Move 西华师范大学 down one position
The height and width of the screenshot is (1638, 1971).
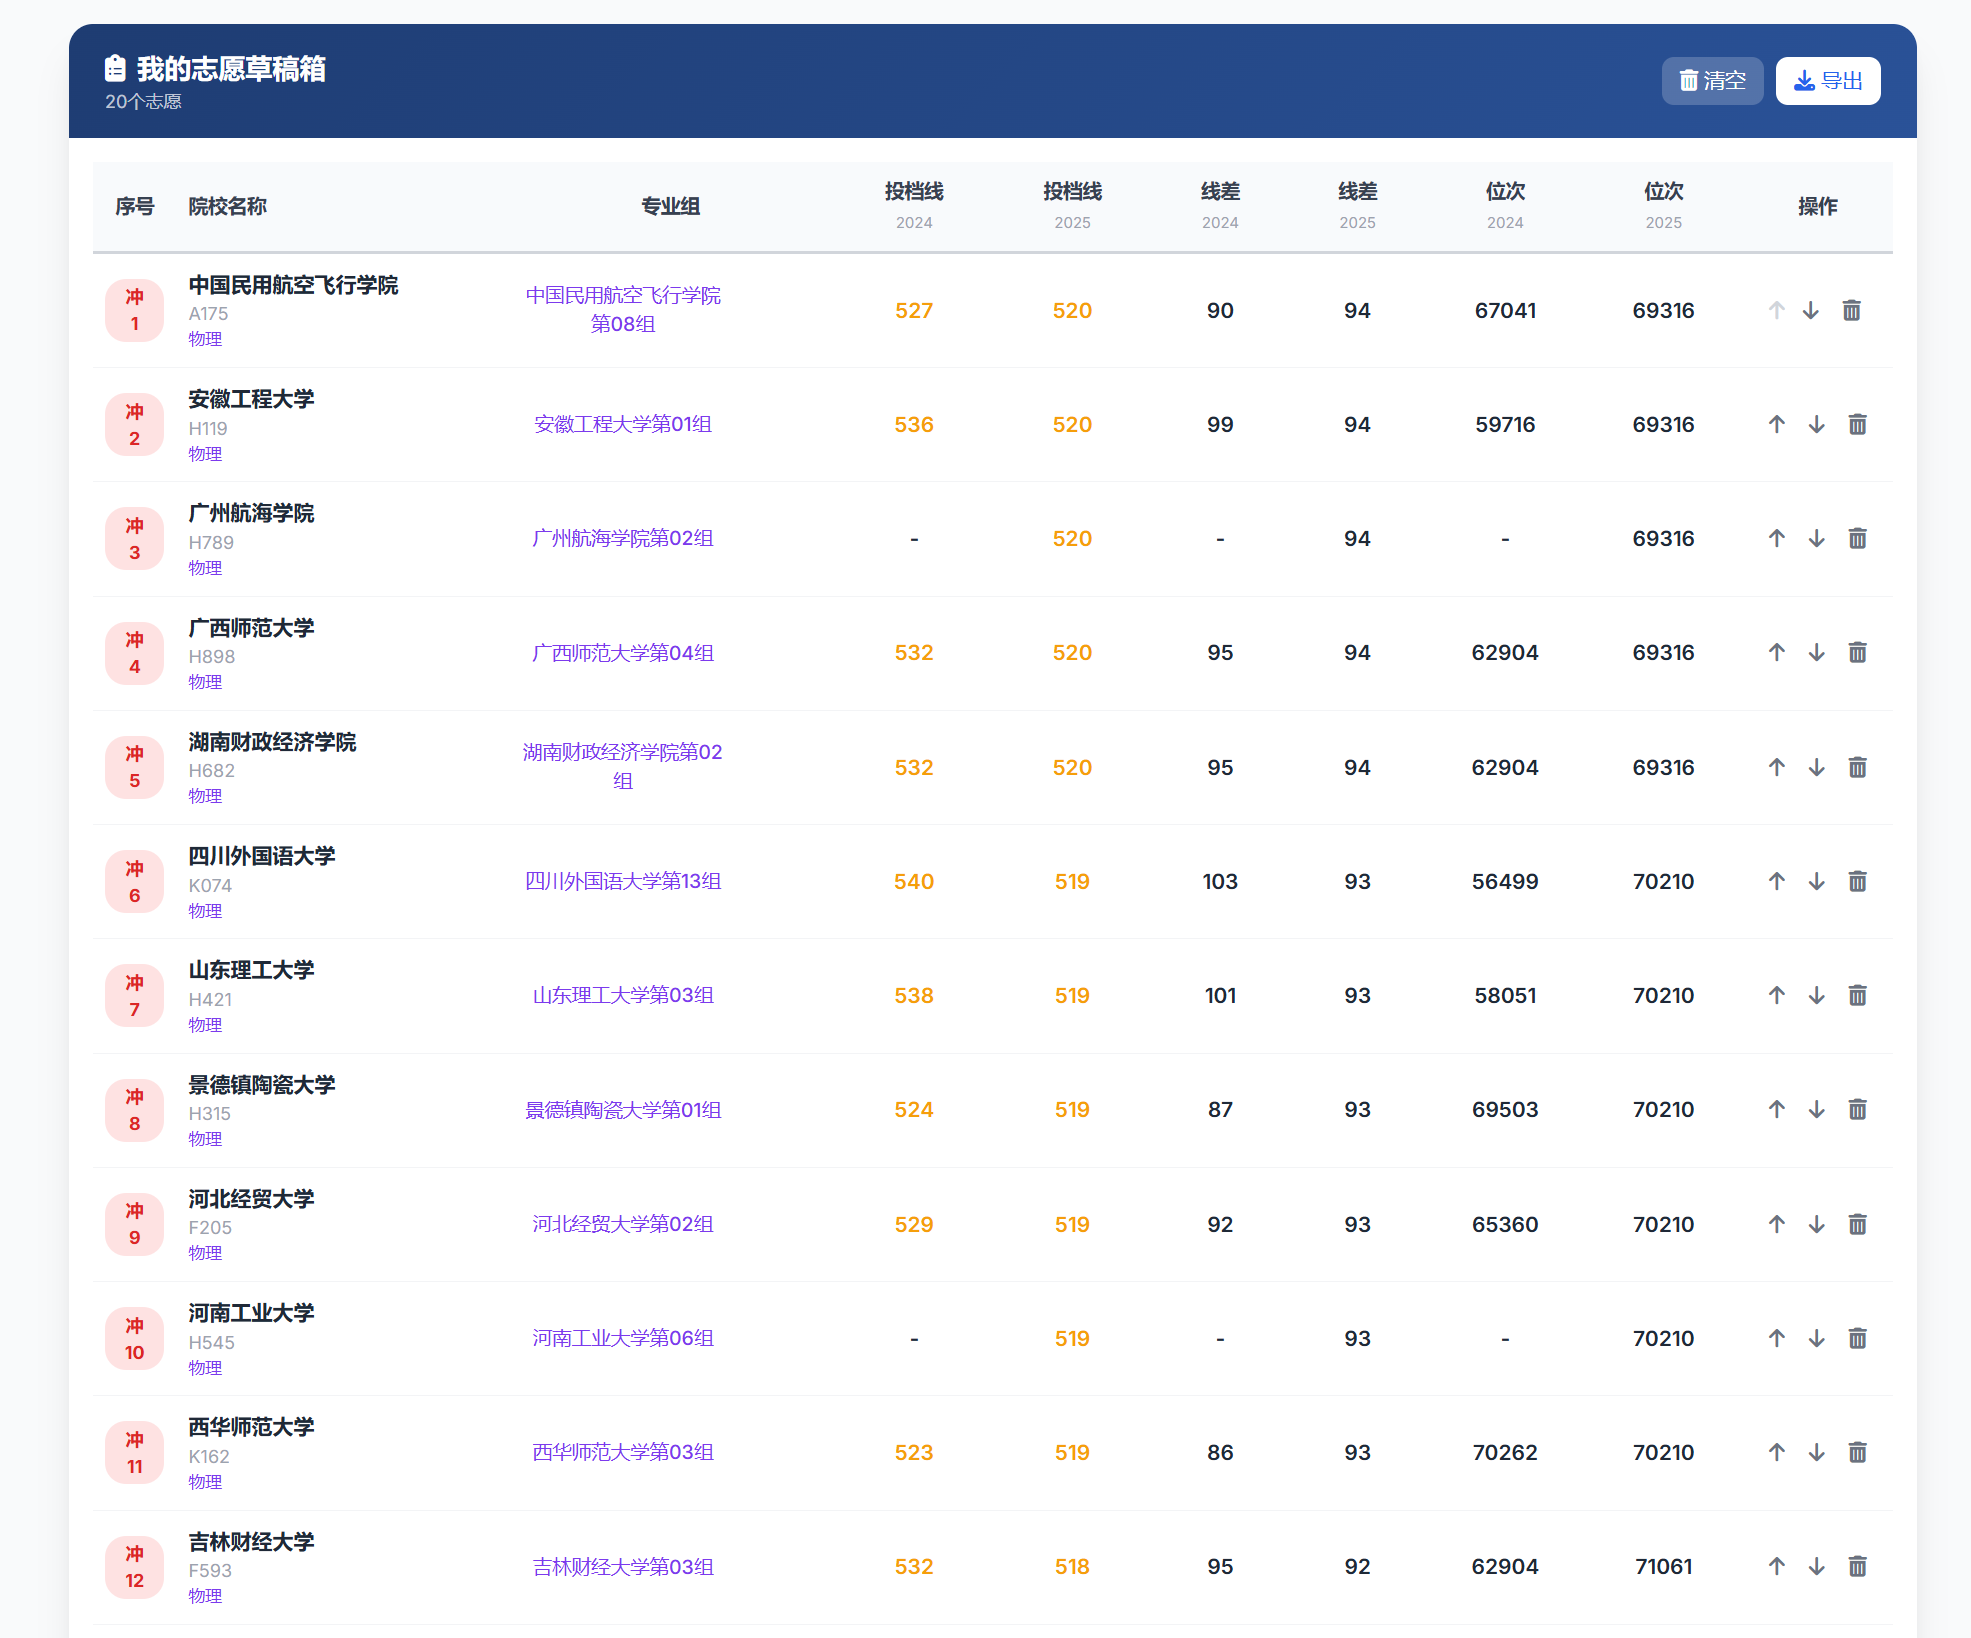pyautogui.click(x=1817, y=1453)
